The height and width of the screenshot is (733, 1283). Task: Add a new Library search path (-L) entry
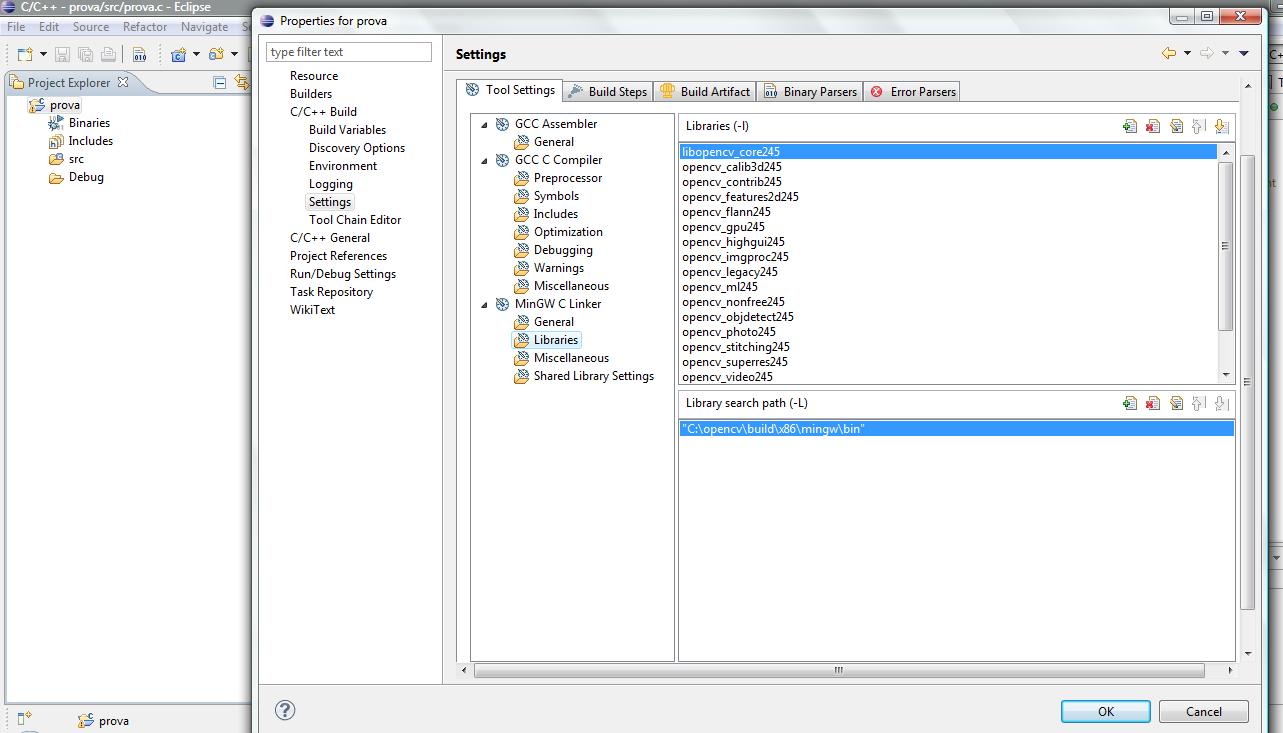click(1130, 403)
